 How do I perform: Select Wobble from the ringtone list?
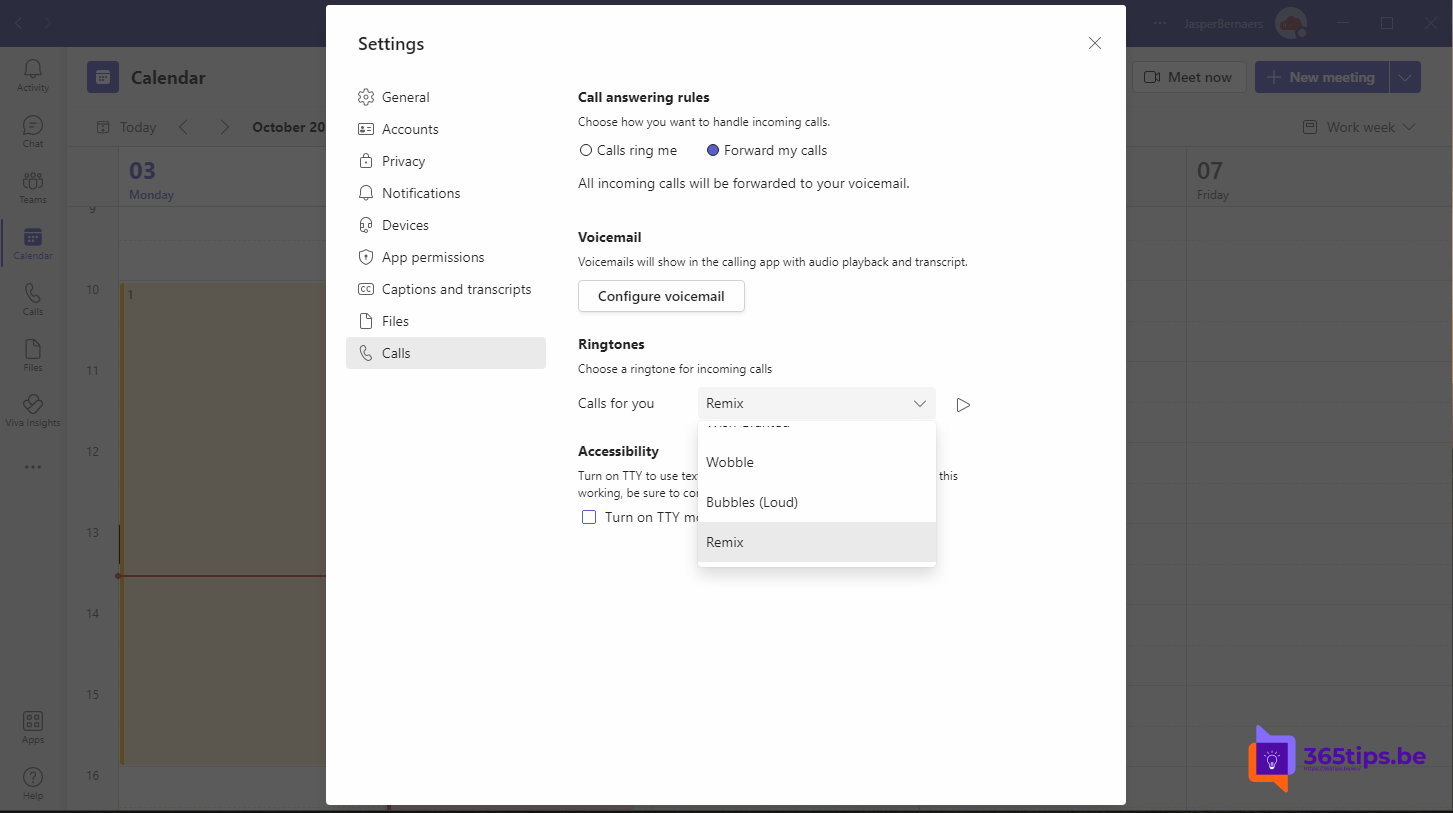(730, 462)
